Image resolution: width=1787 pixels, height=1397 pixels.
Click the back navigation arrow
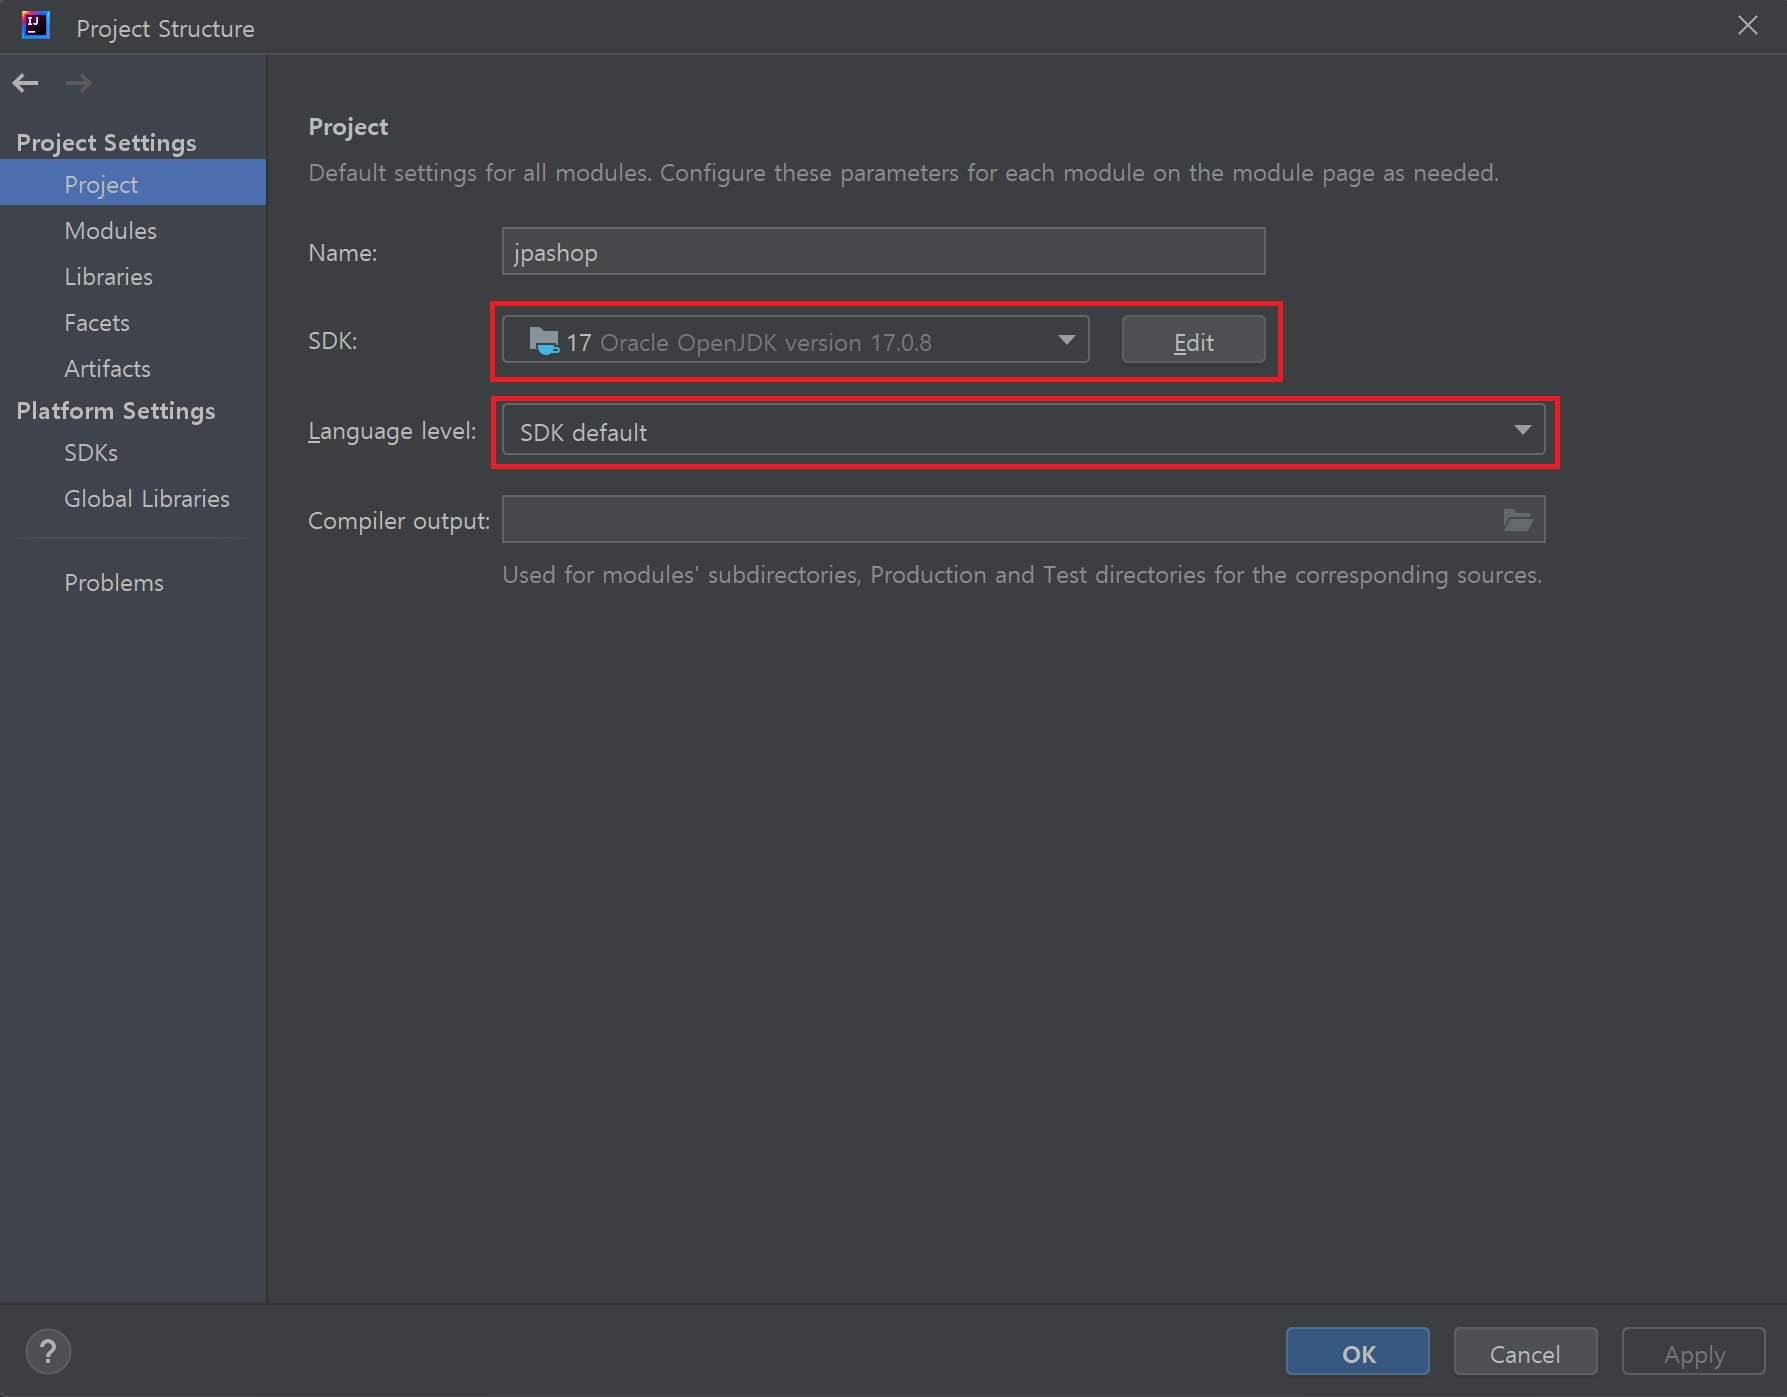26,83
